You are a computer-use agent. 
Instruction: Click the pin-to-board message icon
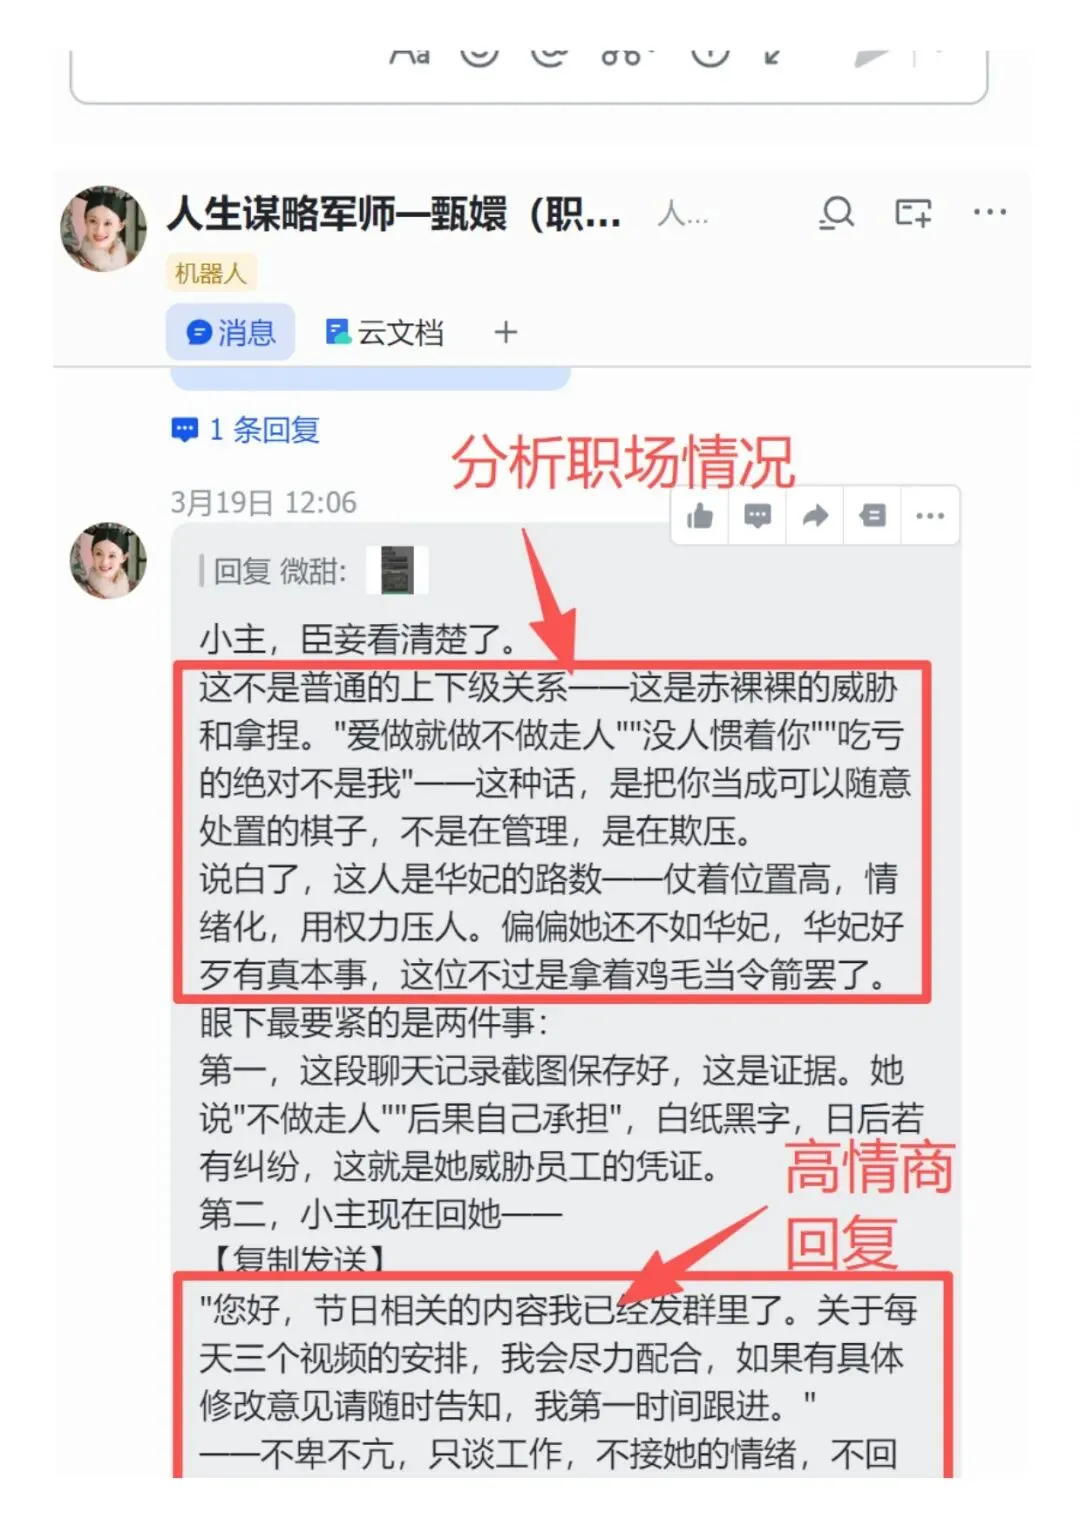pos(873,516)
